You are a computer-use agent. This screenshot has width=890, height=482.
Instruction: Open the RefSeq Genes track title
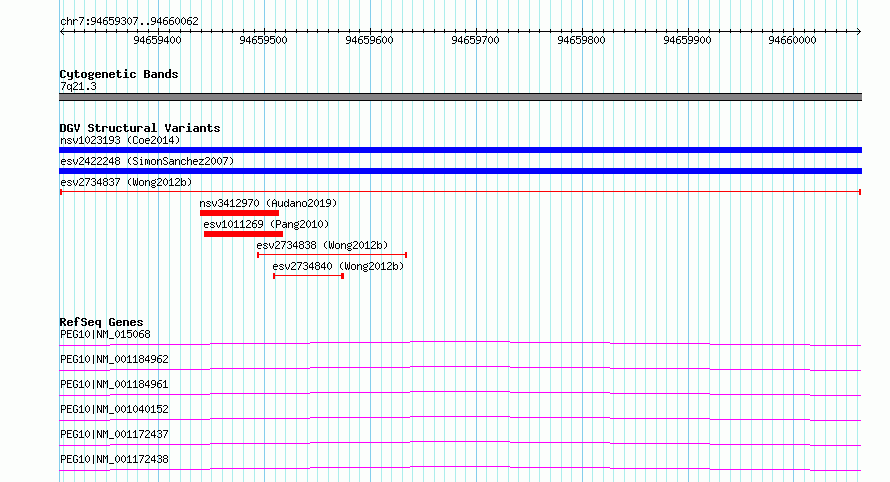coord(102,322)
